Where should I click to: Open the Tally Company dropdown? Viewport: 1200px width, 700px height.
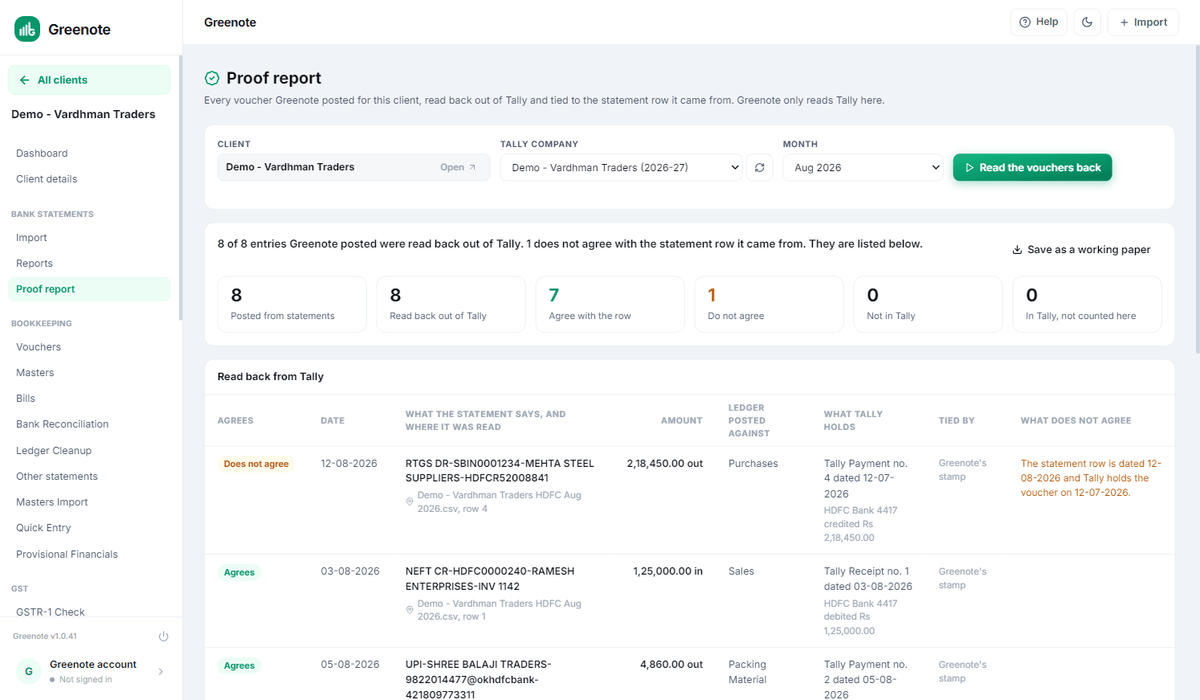622,168
